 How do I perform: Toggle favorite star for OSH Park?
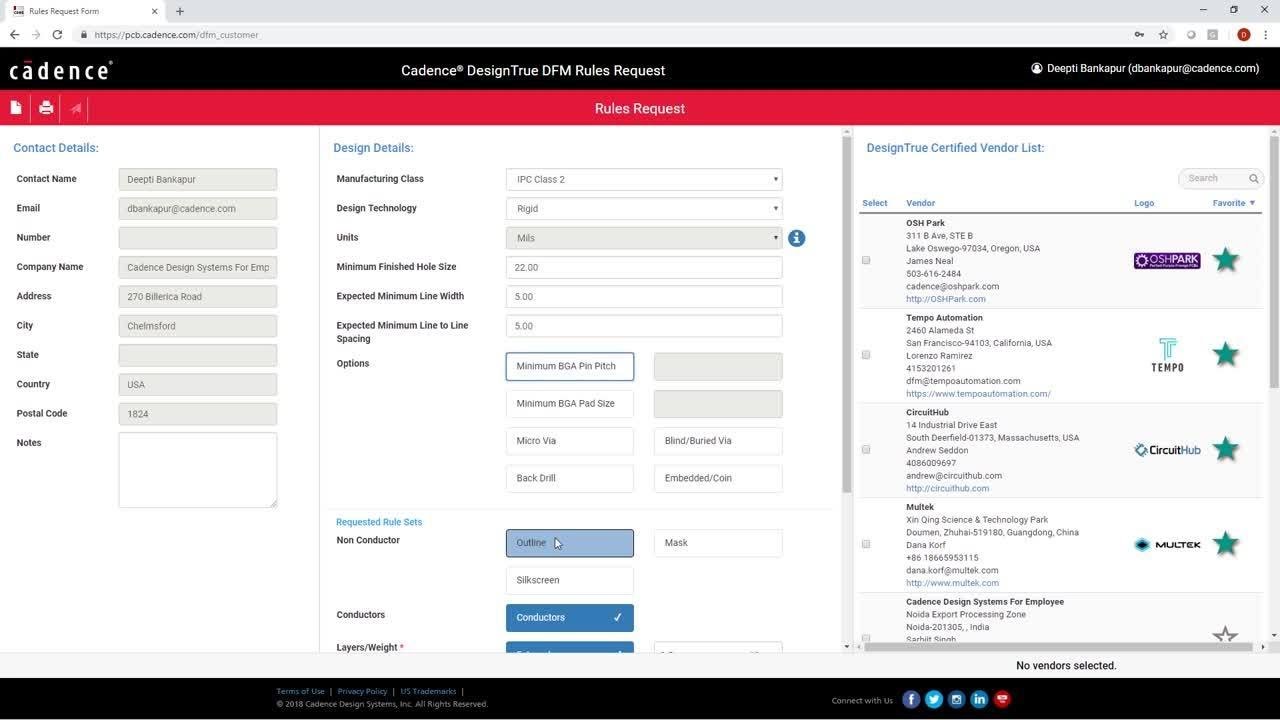(1225, 260)
